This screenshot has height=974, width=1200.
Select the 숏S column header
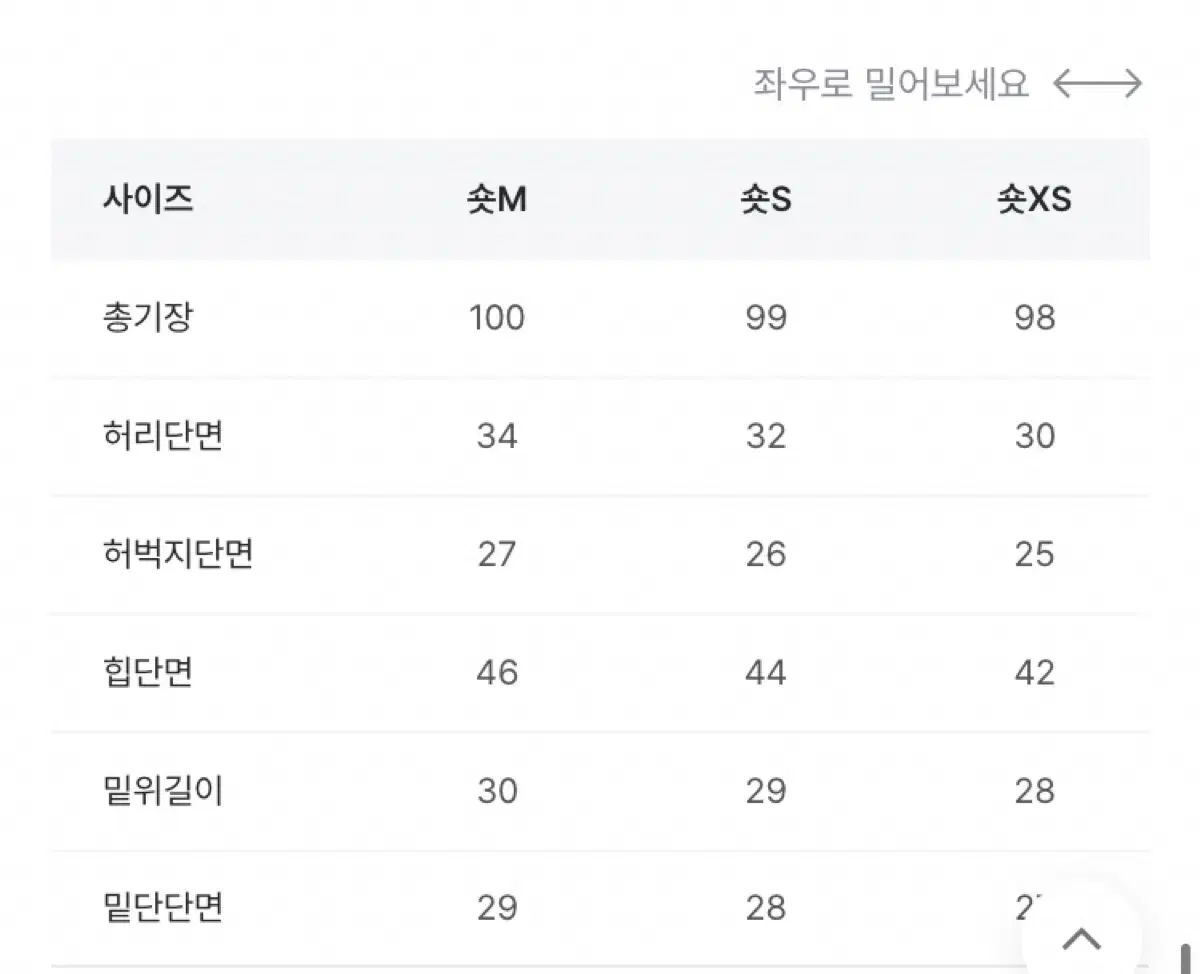click(x=765, y=200)
